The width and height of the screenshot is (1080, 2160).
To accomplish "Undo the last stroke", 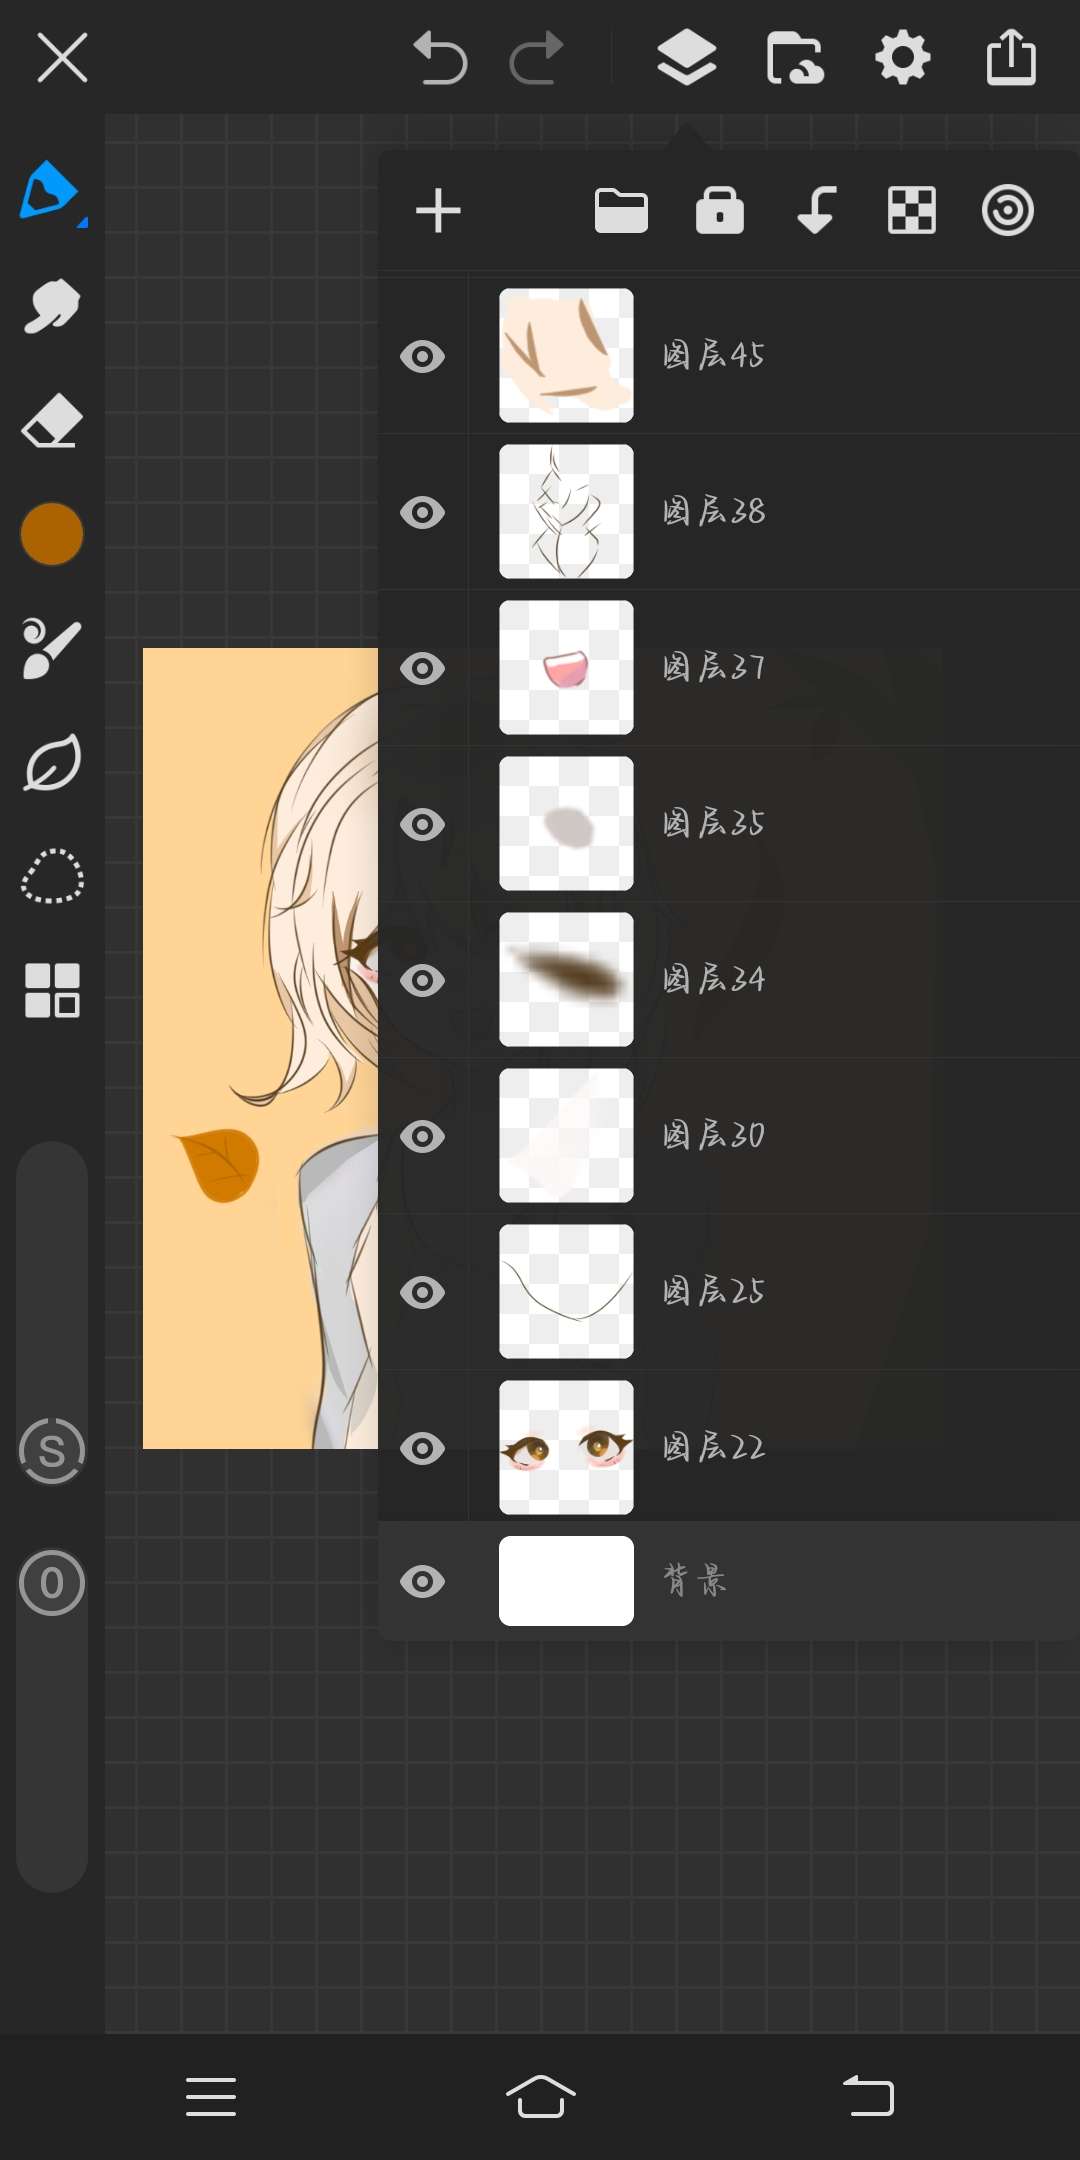I will point(440,58).
